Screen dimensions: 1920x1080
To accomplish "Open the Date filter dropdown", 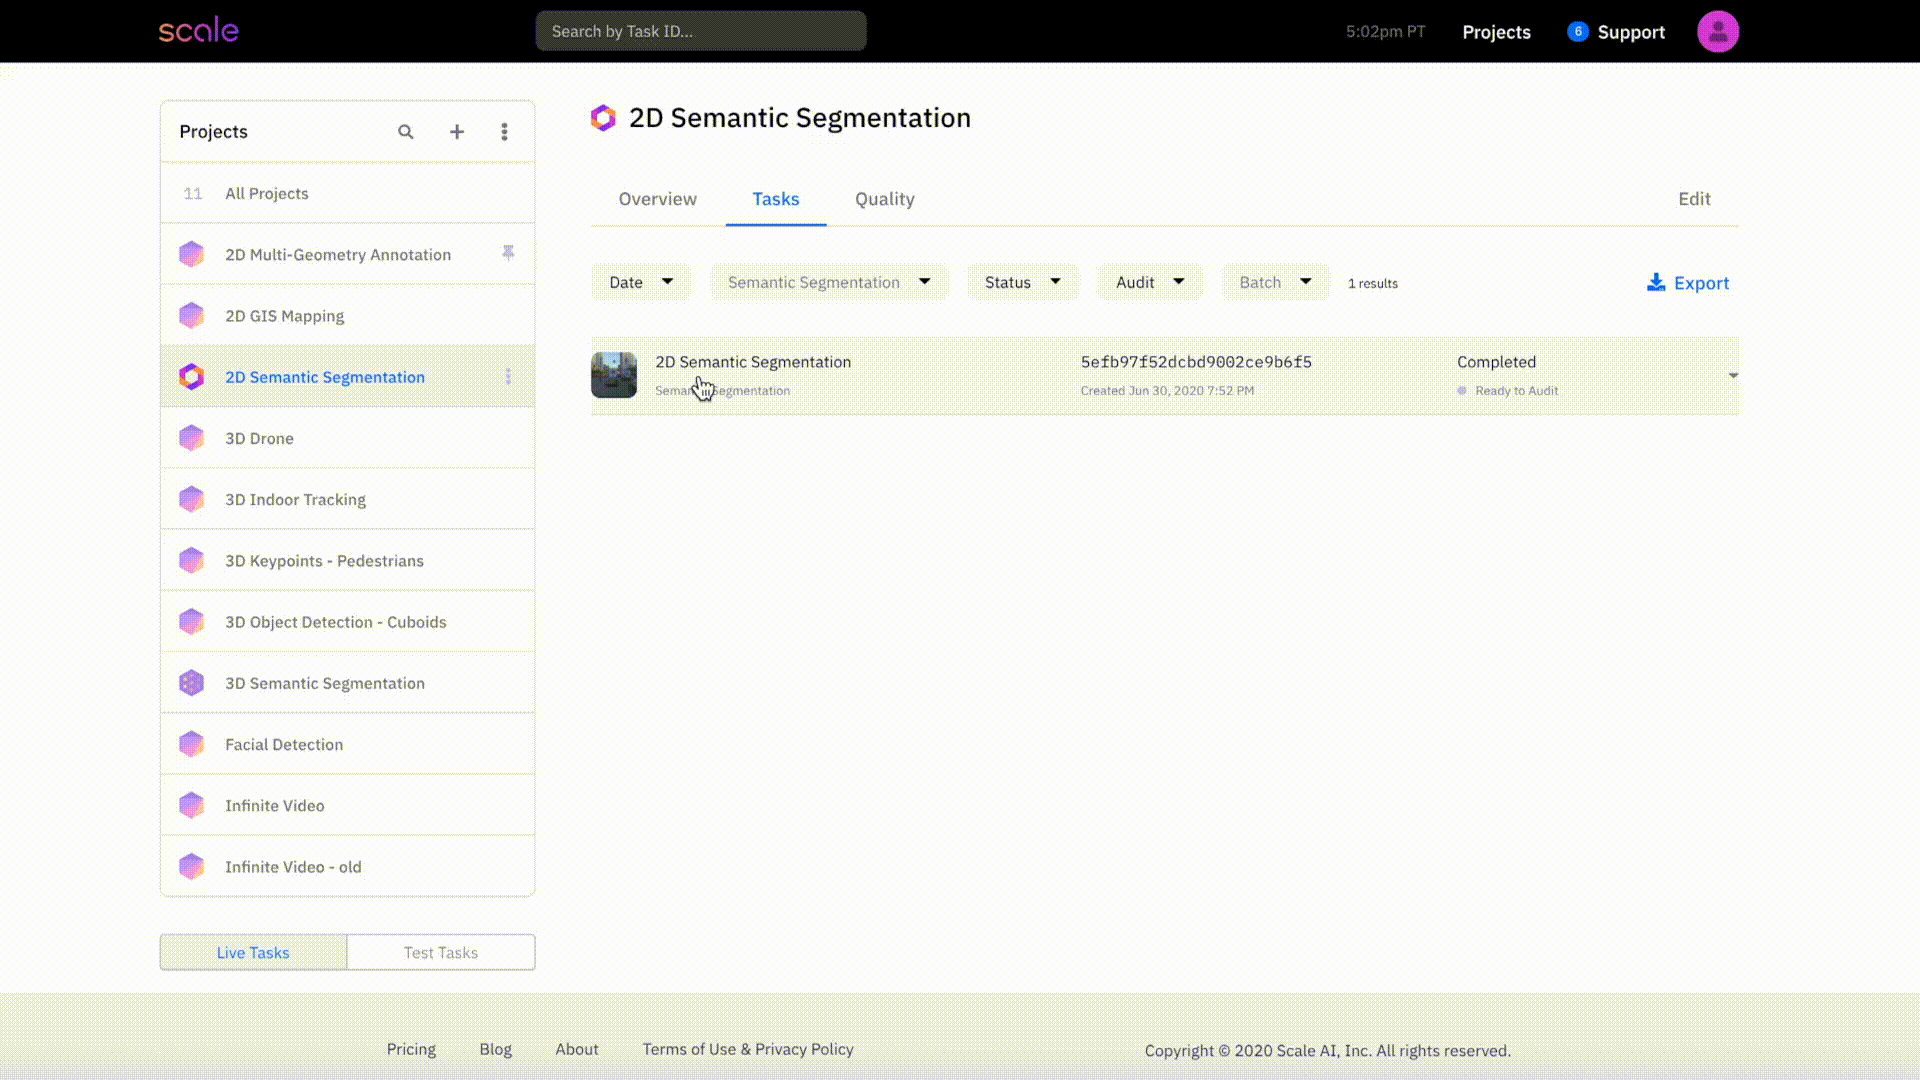I will [x=641, y=282].
